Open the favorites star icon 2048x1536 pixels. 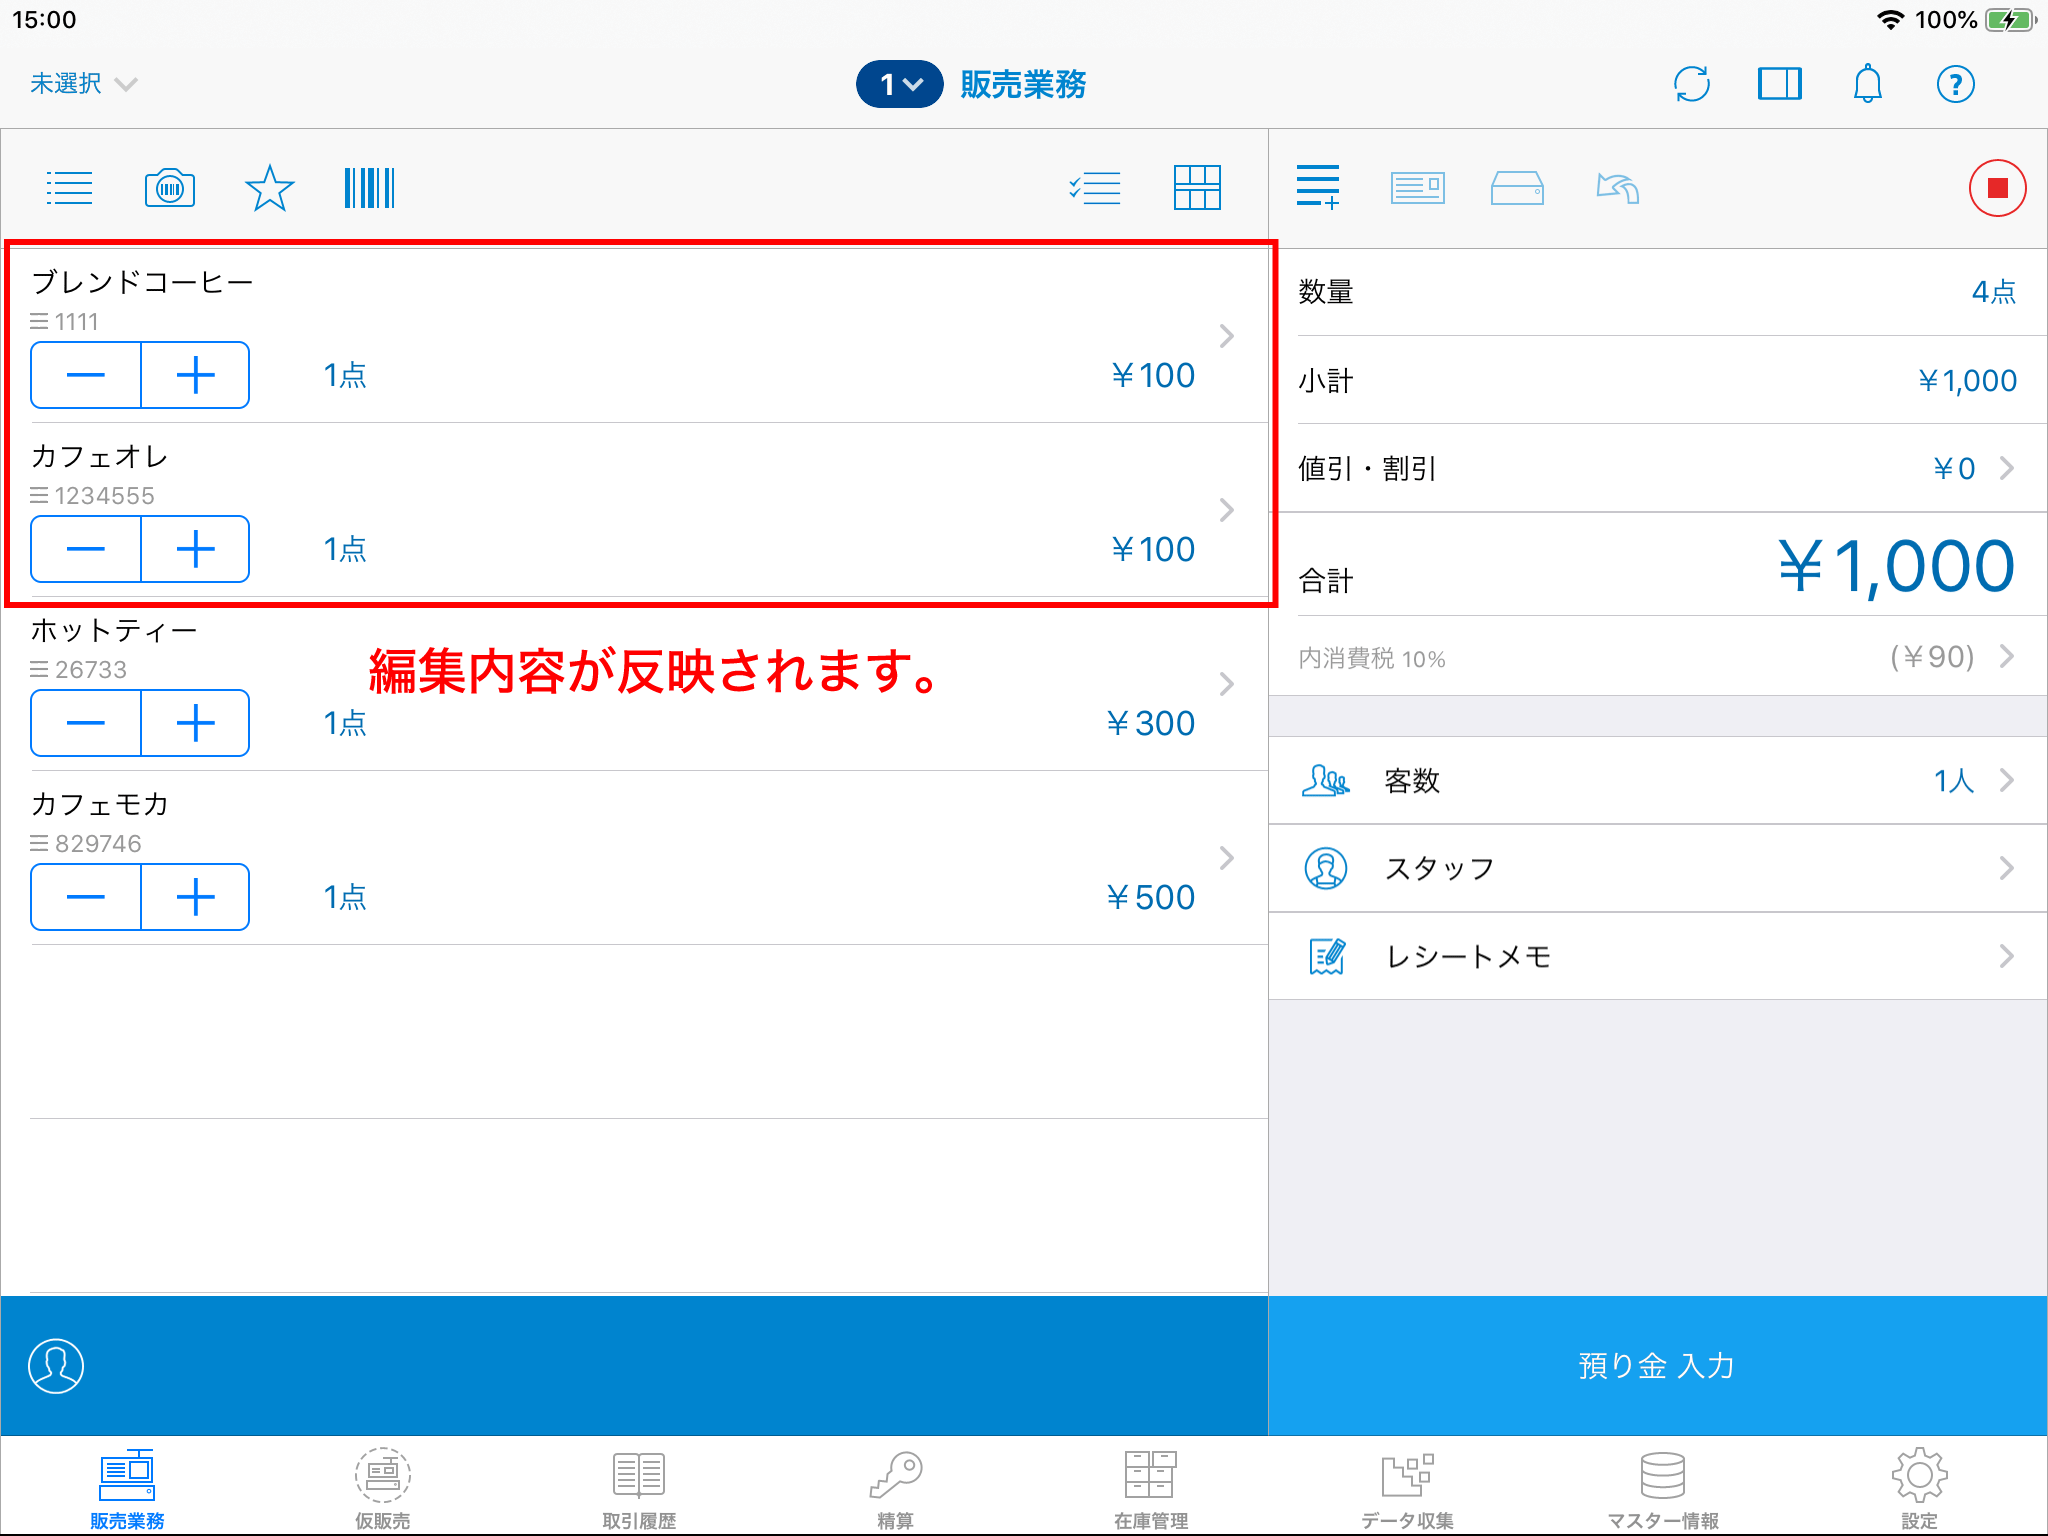click(x=269, y=188)
